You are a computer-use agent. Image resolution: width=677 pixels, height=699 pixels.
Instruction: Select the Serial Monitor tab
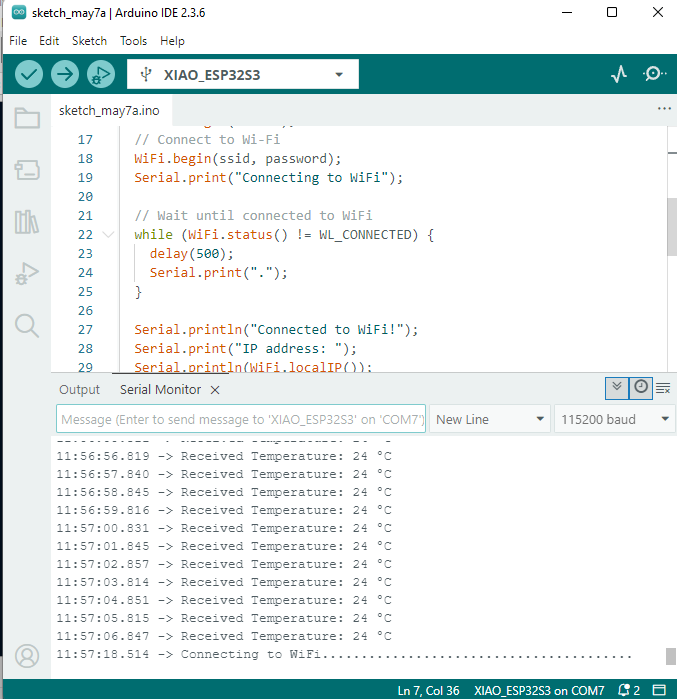(160, 390)
